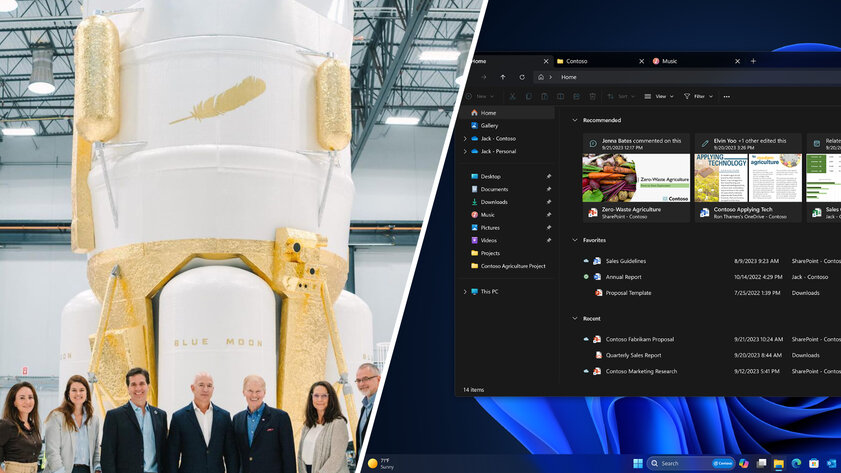This screenshot has width=841, height=473.
Task: Open a new File Explorer tab
Action: pos(753,61)
